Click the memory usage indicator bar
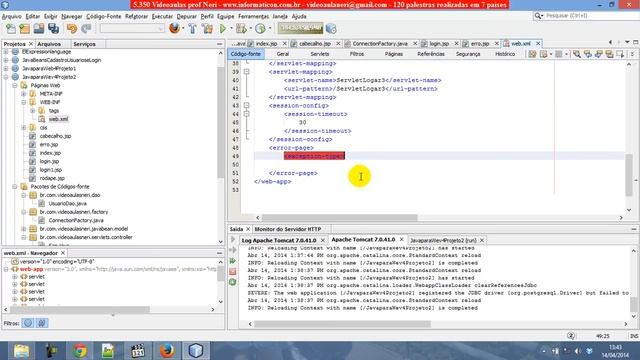640x360 pixels. tap(300, 28)
